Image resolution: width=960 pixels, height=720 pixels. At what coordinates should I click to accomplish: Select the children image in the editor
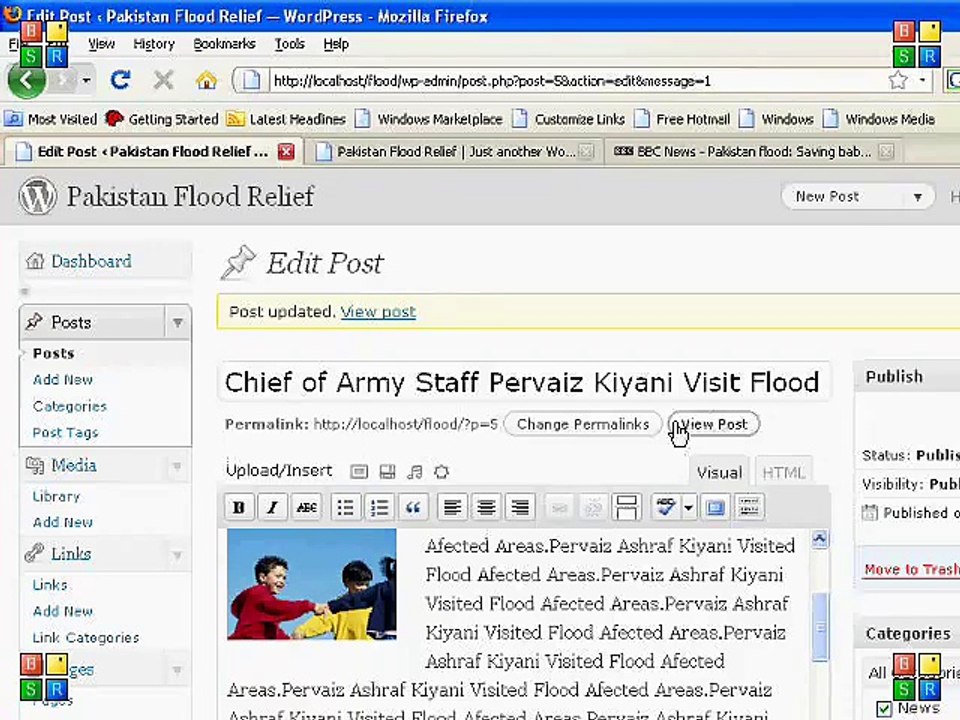tap(312, 585)
